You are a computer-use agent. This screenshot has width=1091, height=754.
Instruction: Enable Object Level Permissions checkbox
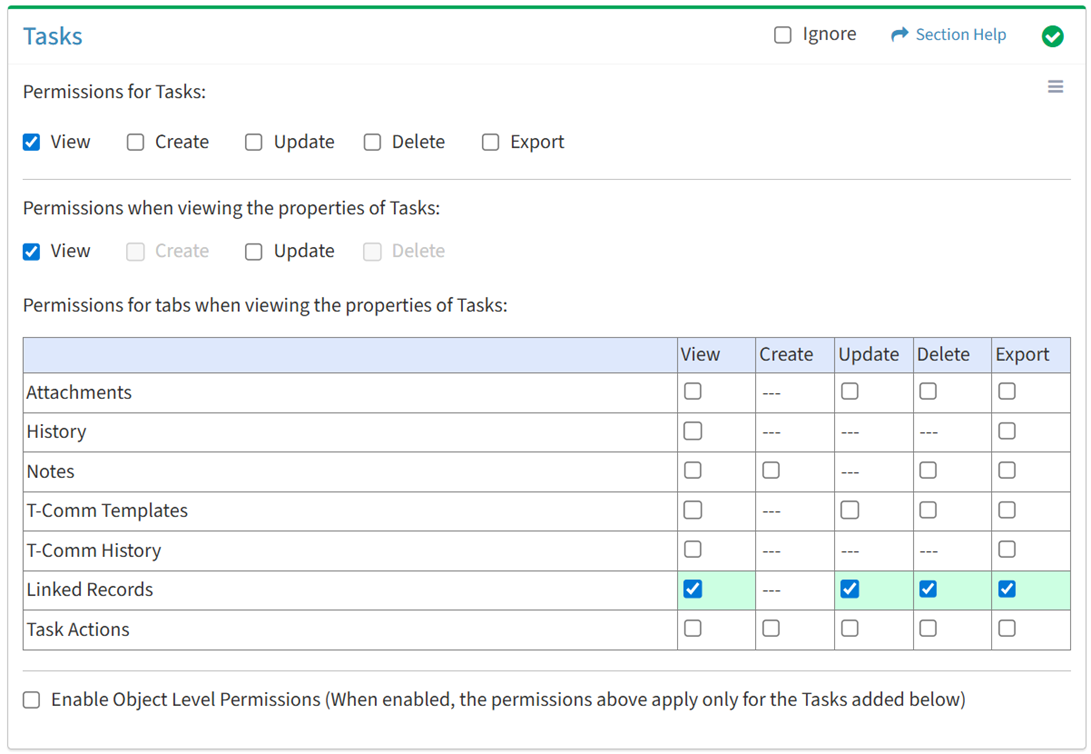click(x=32, y=700)
